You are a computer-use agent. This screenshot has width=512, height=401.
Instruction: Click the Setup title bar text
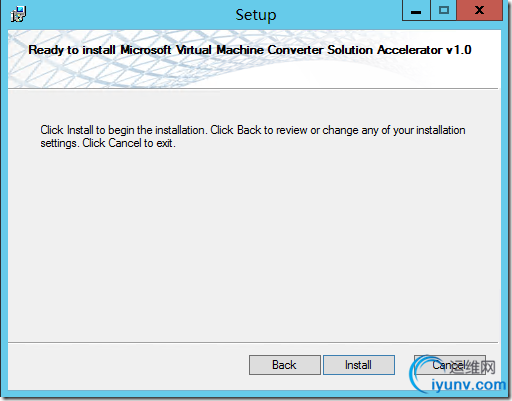(256, 15)
